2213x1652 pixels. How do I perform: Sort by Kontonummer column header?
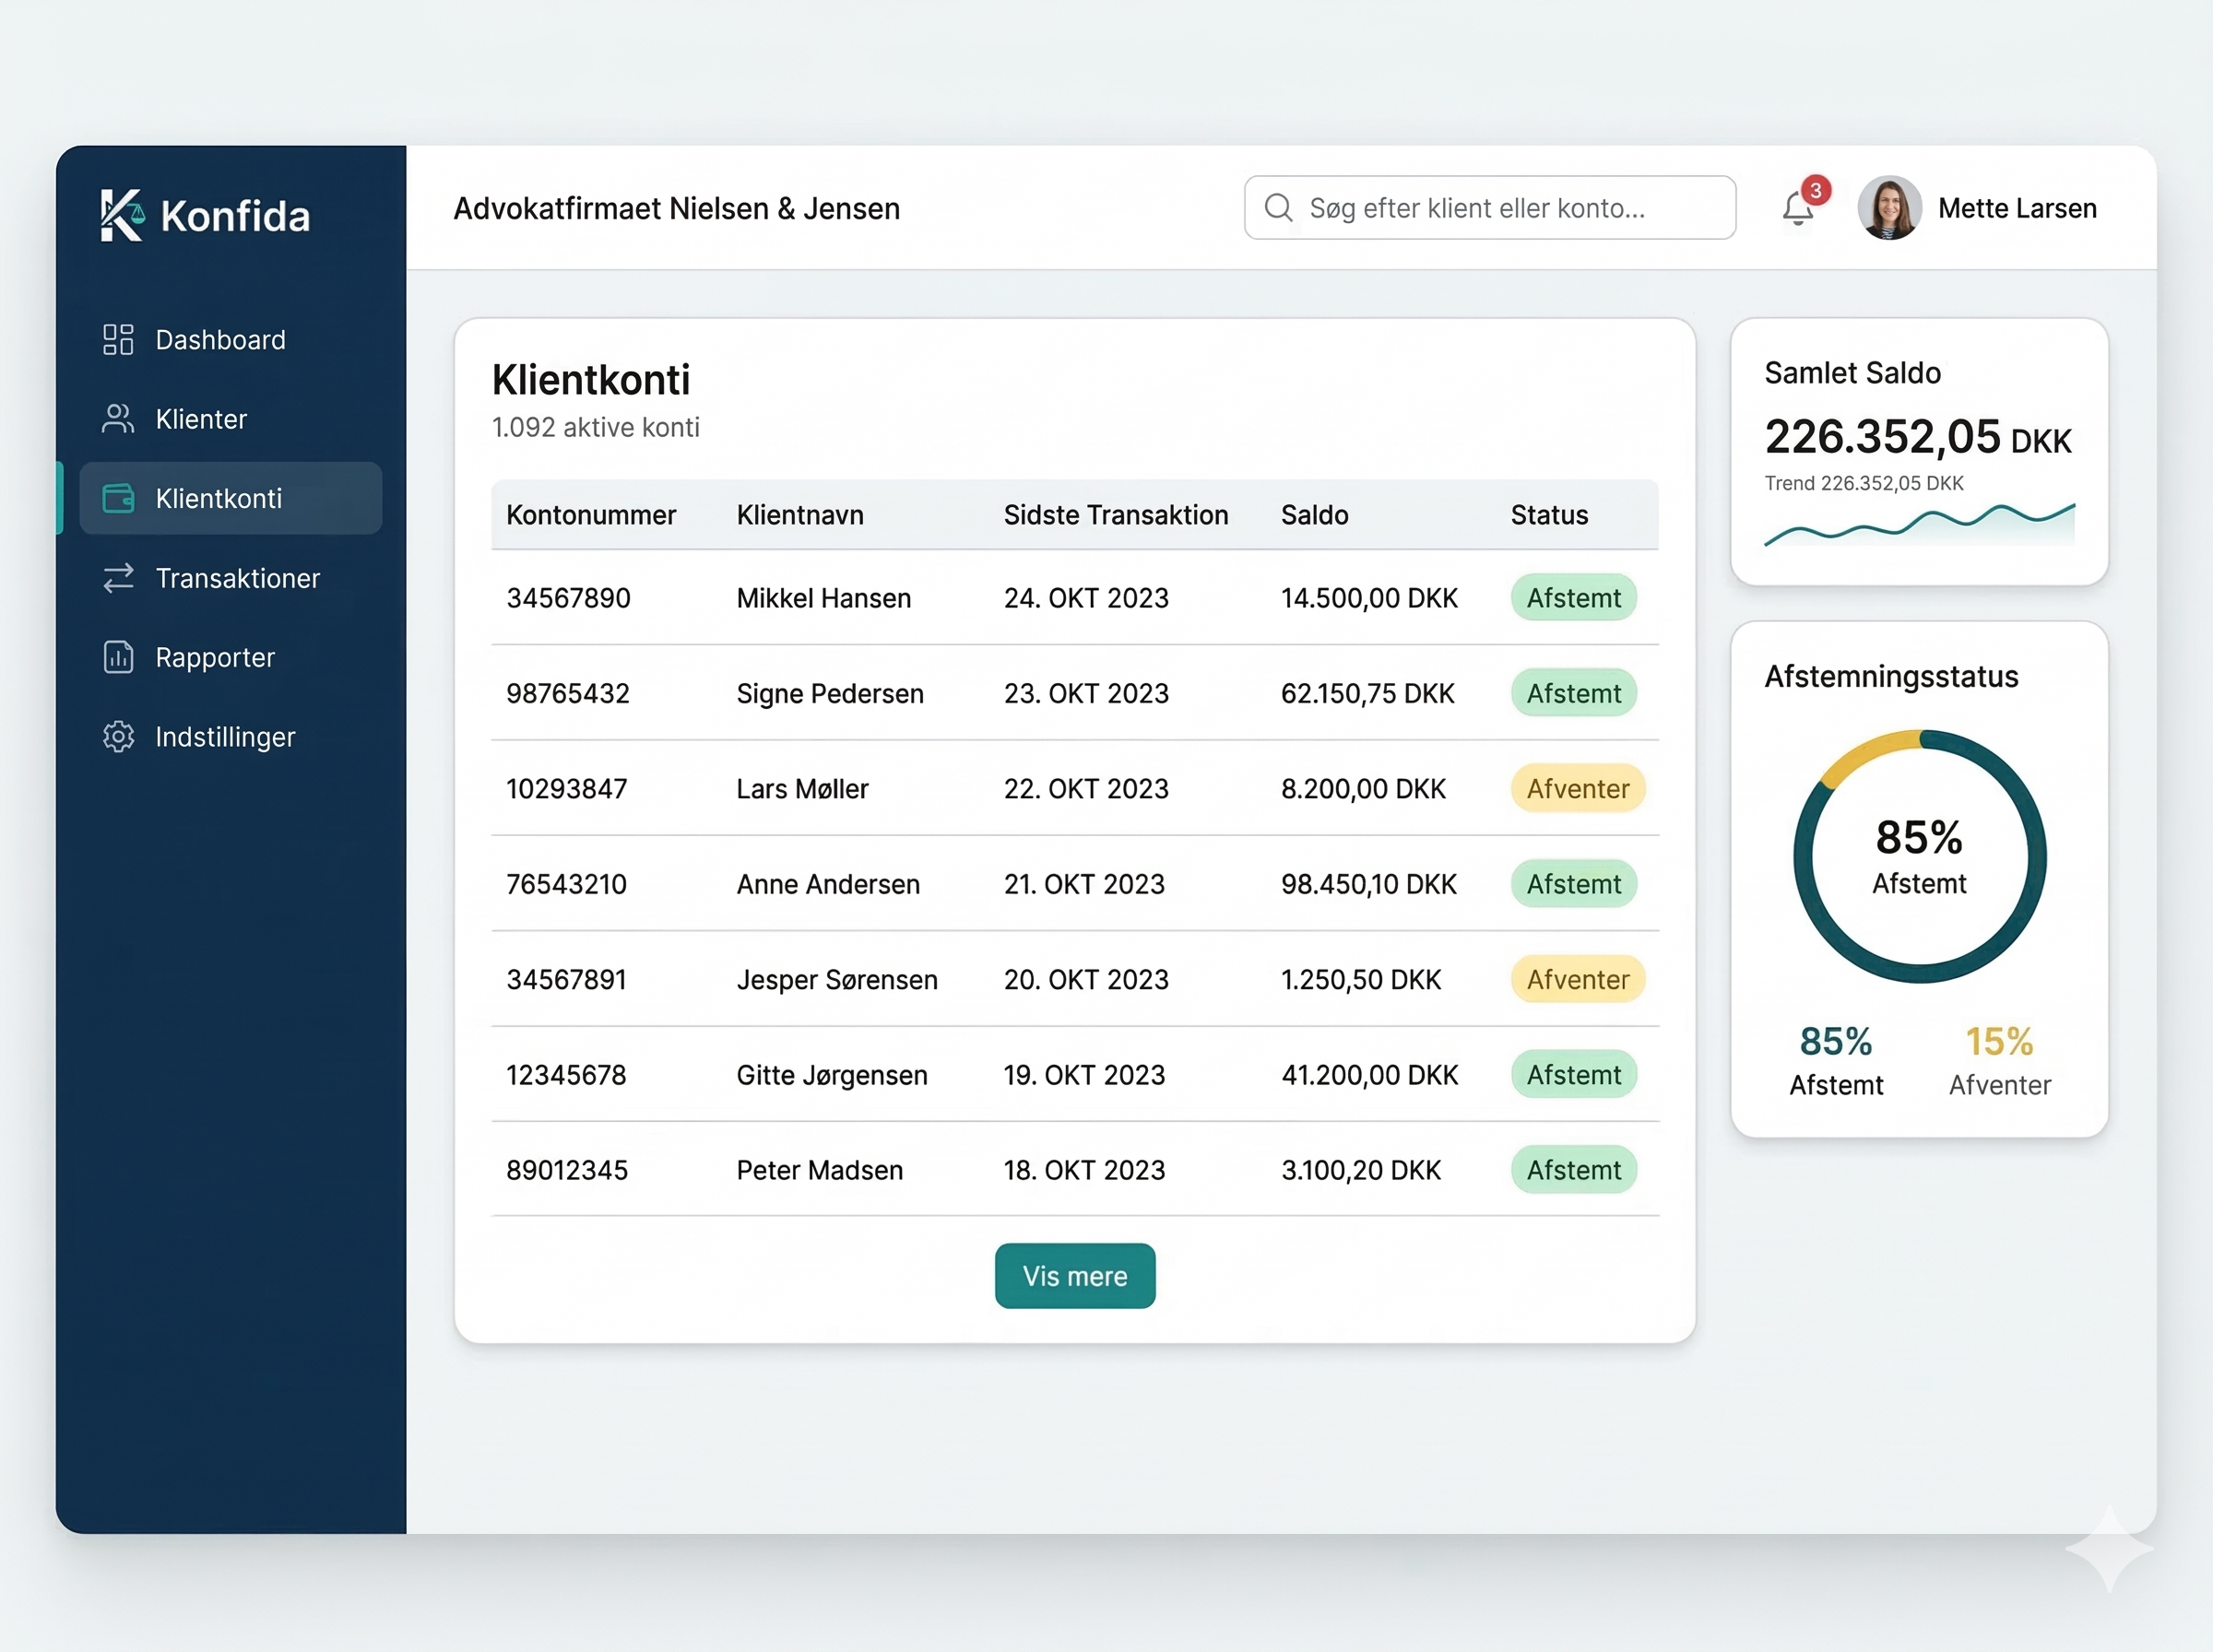coord(591,515)
